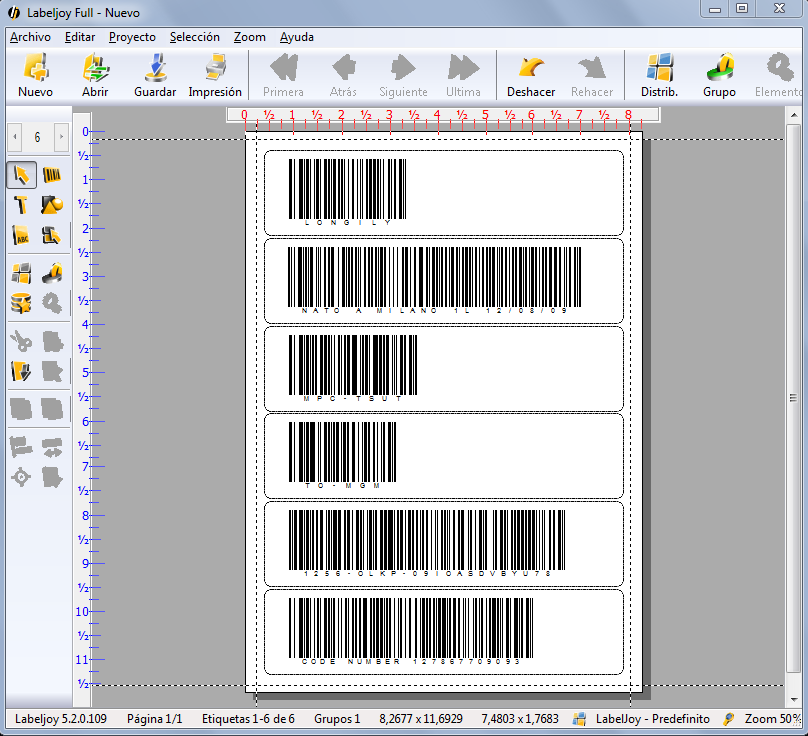808x736 pixels.
Task: Select the LONGILY barcode label
Action: click(x=347, y=192)
